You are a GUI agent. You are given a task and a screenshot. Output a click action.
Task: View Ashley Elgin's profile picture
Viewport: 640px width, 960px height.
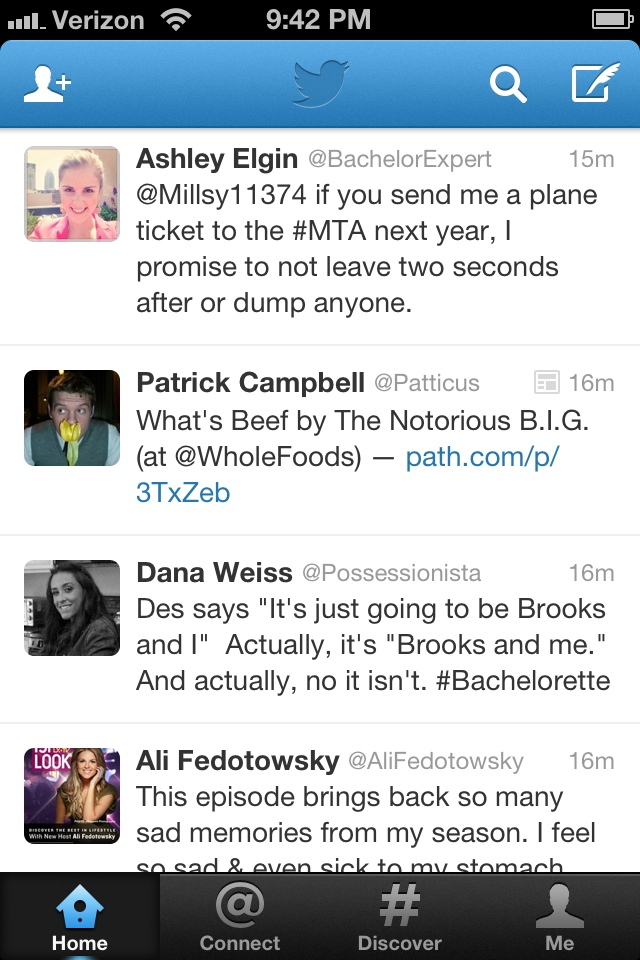click(x=72, y=194)
